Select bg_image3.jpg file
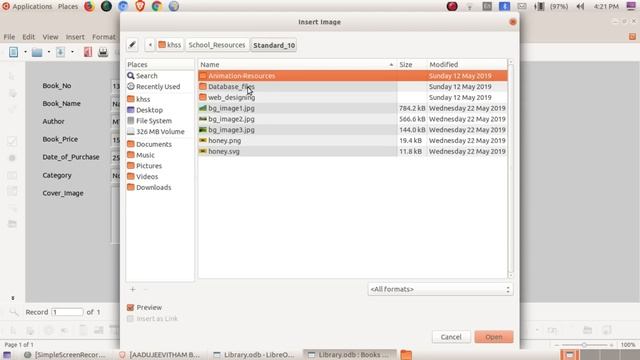The height and width of the screenshot is (360, 640). pyautogui.click(x=353, y=130)
